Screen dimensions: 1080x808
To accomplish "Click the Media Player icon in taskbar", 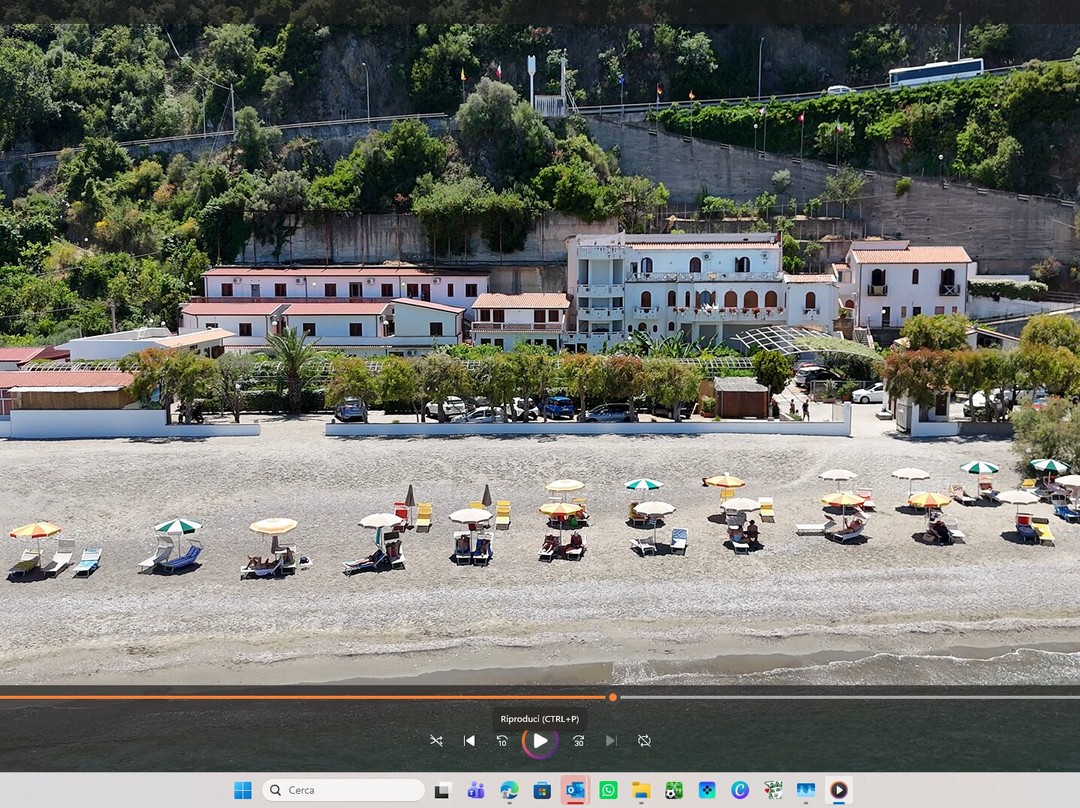I will click(x=839, y=790).
